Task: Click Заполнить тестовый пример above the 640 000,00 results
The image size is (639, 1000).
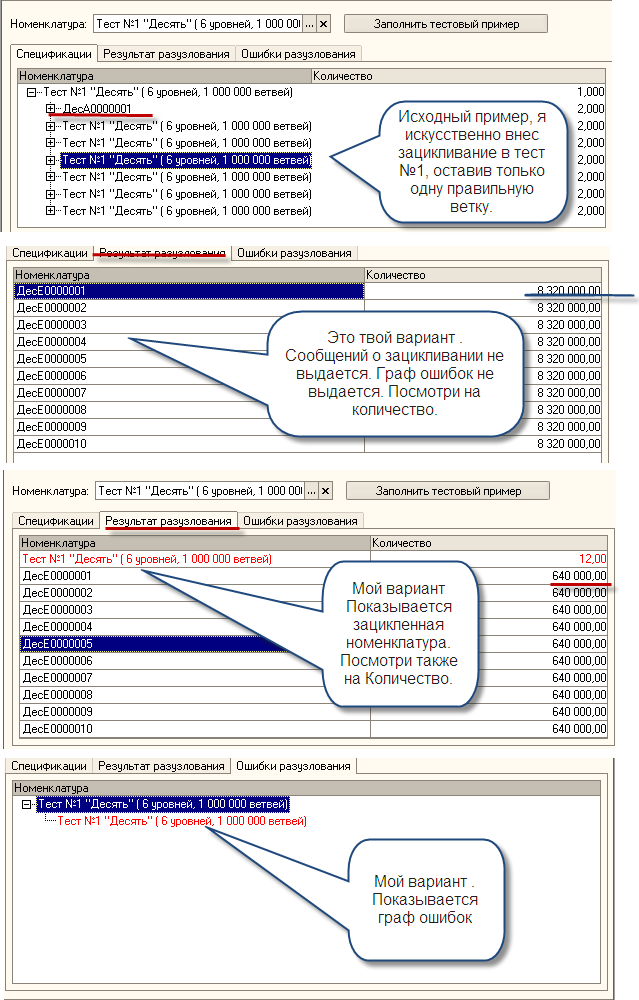Action: tap(448, 491)
